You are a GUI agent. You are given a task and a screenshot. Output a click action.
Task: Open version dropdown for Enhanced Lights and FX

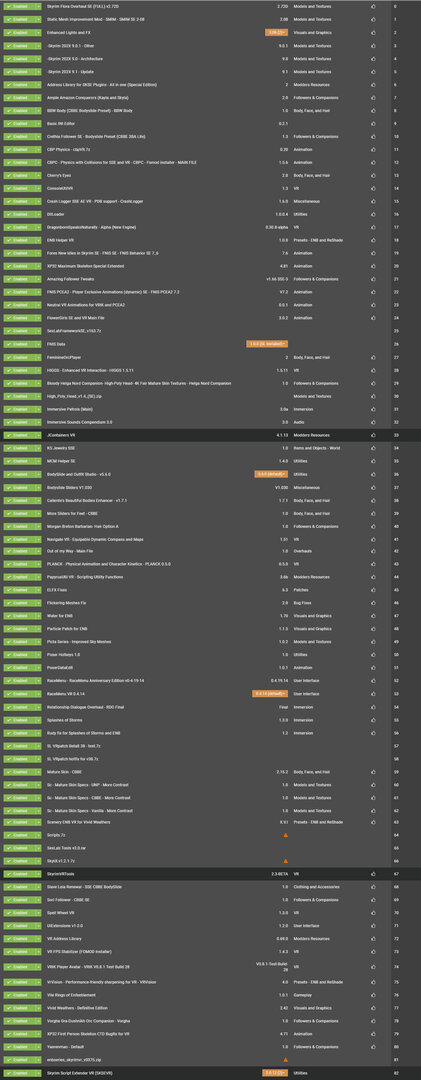(276, 32)
